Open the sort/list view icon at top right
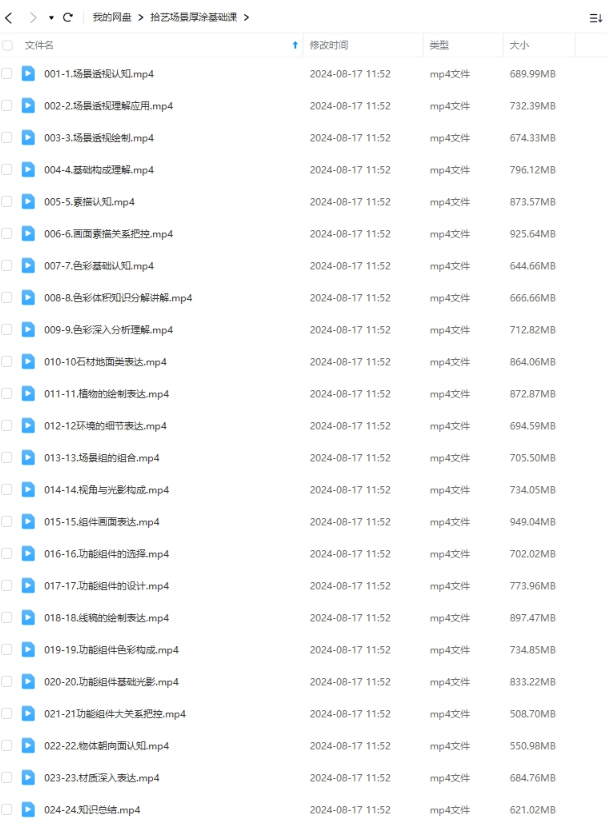607x825 pixels. [595, 18]
